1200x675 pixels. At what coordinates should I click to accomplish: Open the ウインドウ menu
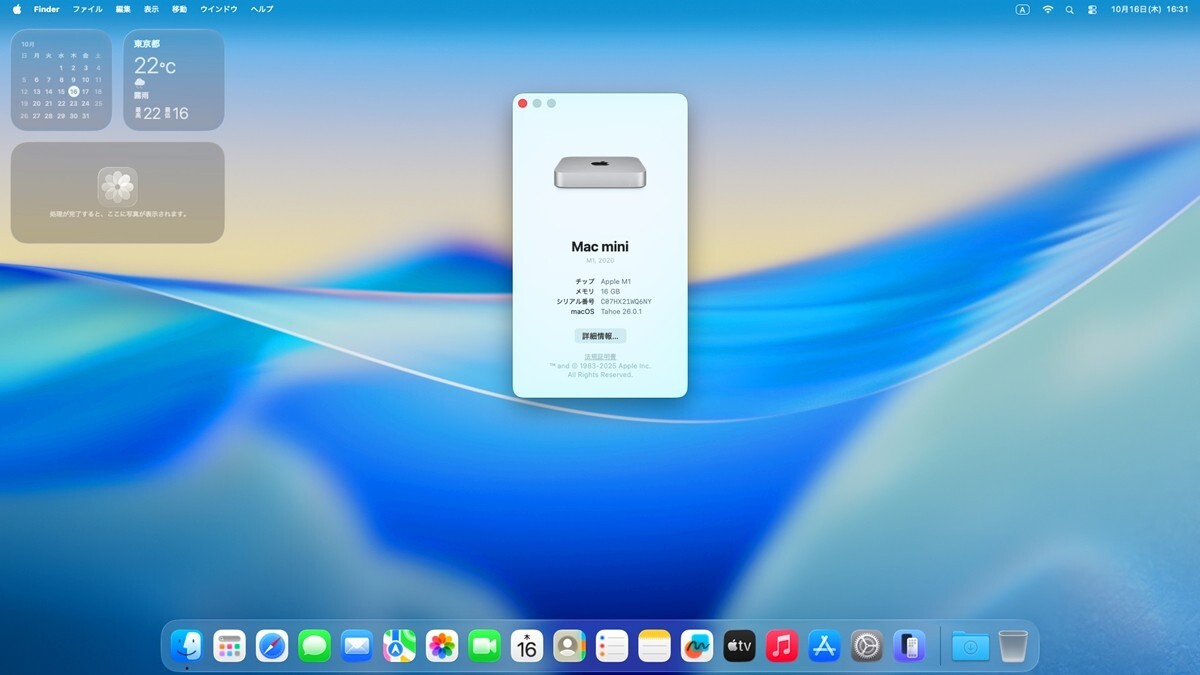(x=219, y=9)
